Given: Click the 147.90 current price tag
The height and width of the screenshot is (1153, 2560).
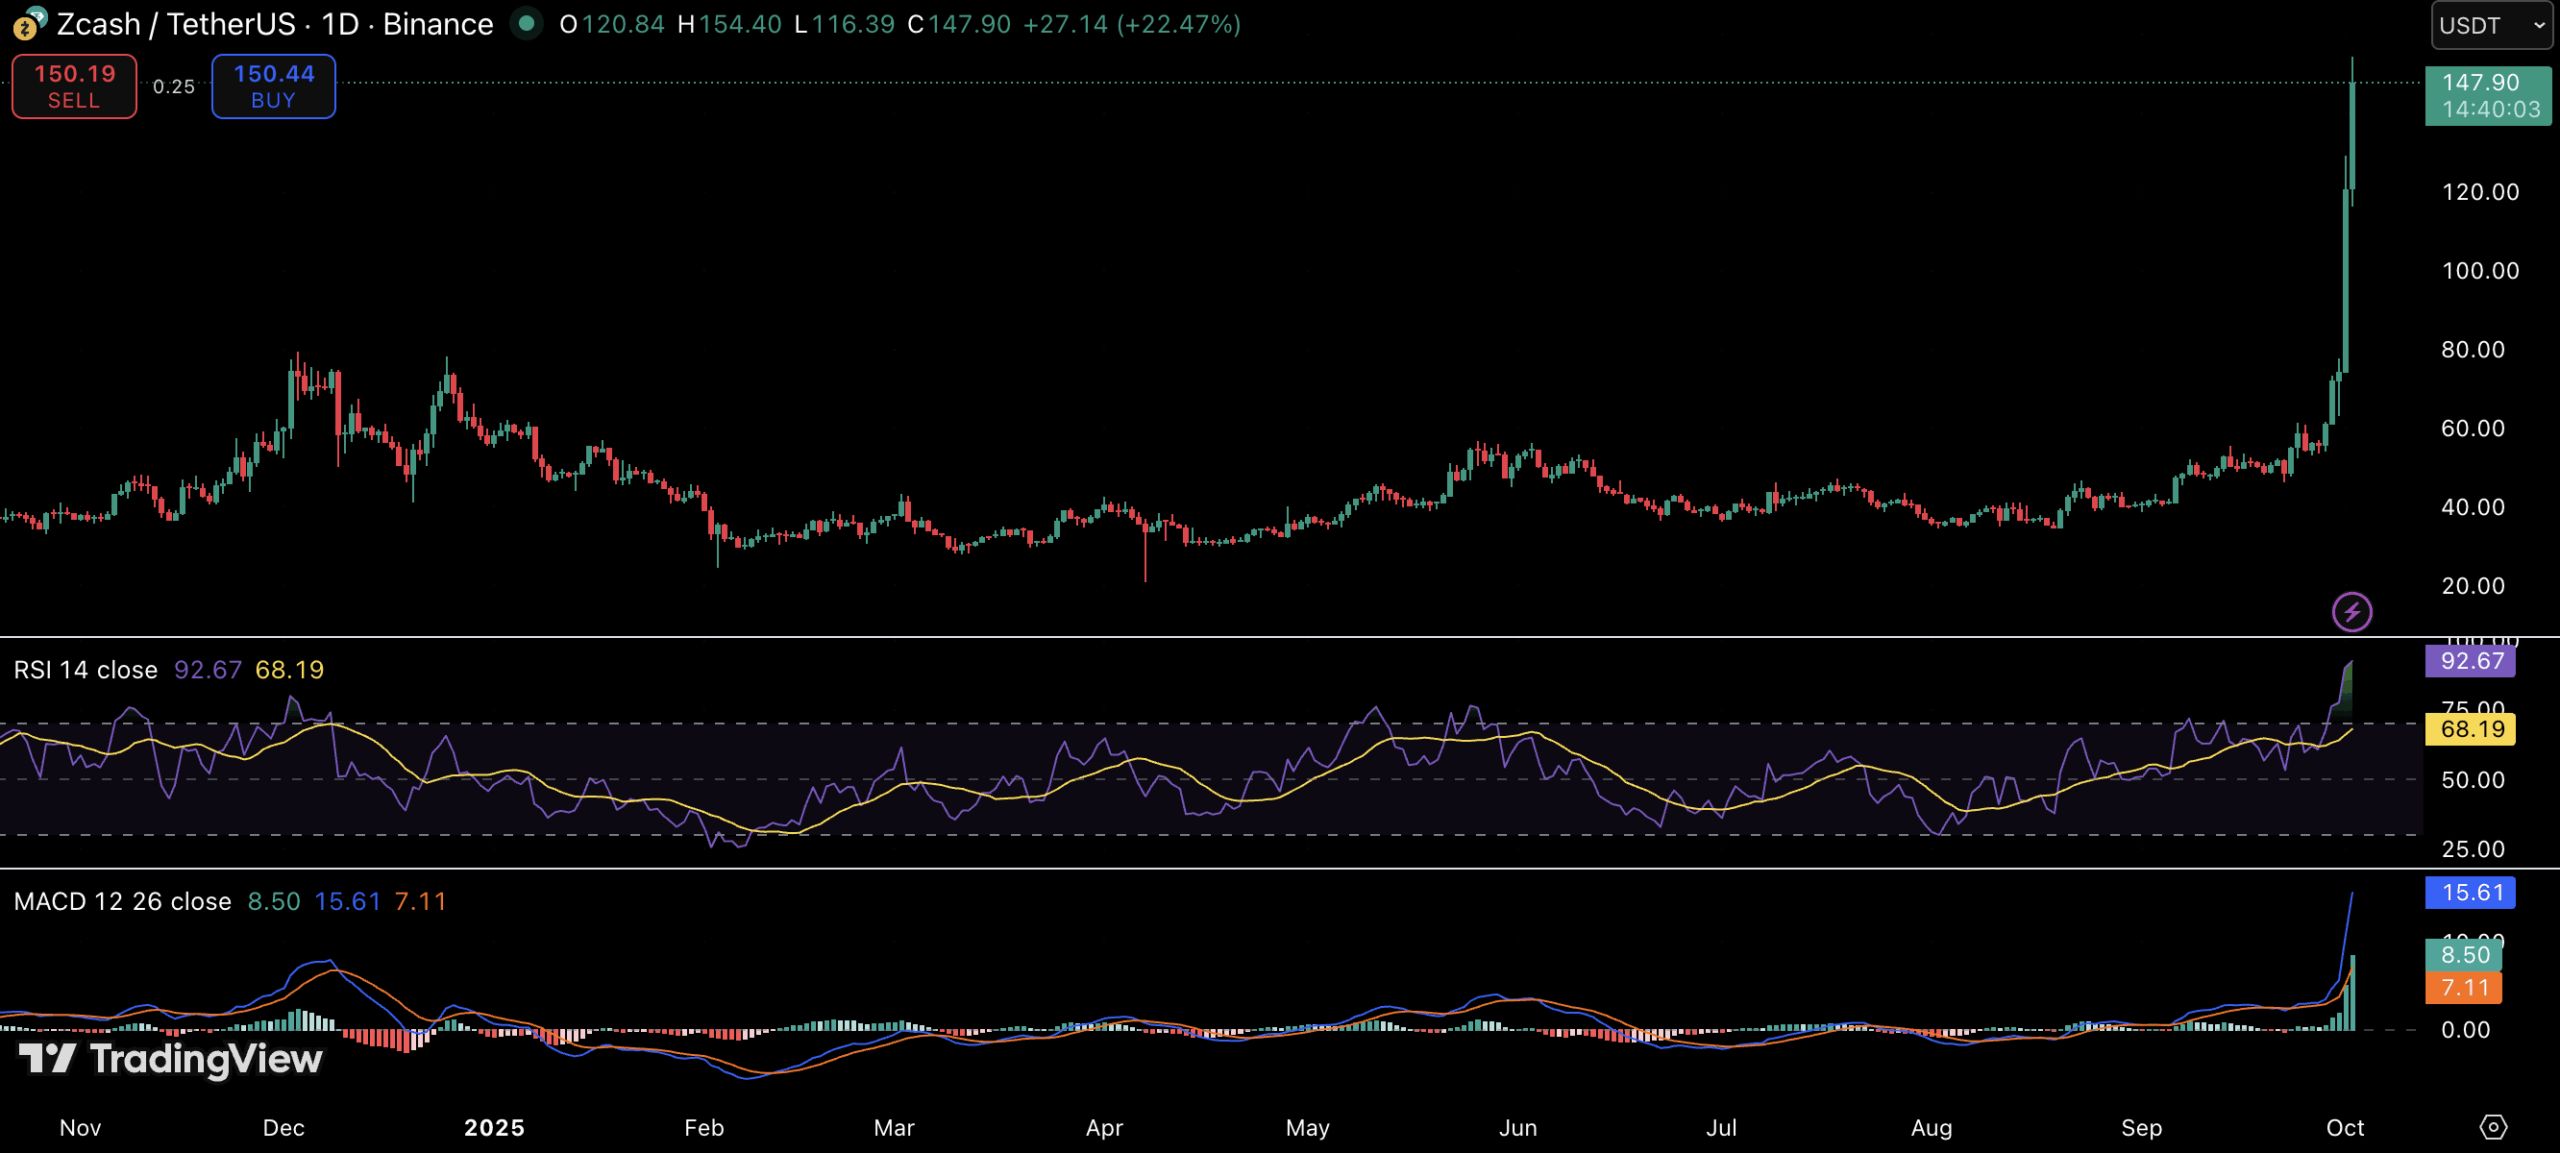Looking at the screenshot, I should pyautogui.click(x=2487, y=95).
